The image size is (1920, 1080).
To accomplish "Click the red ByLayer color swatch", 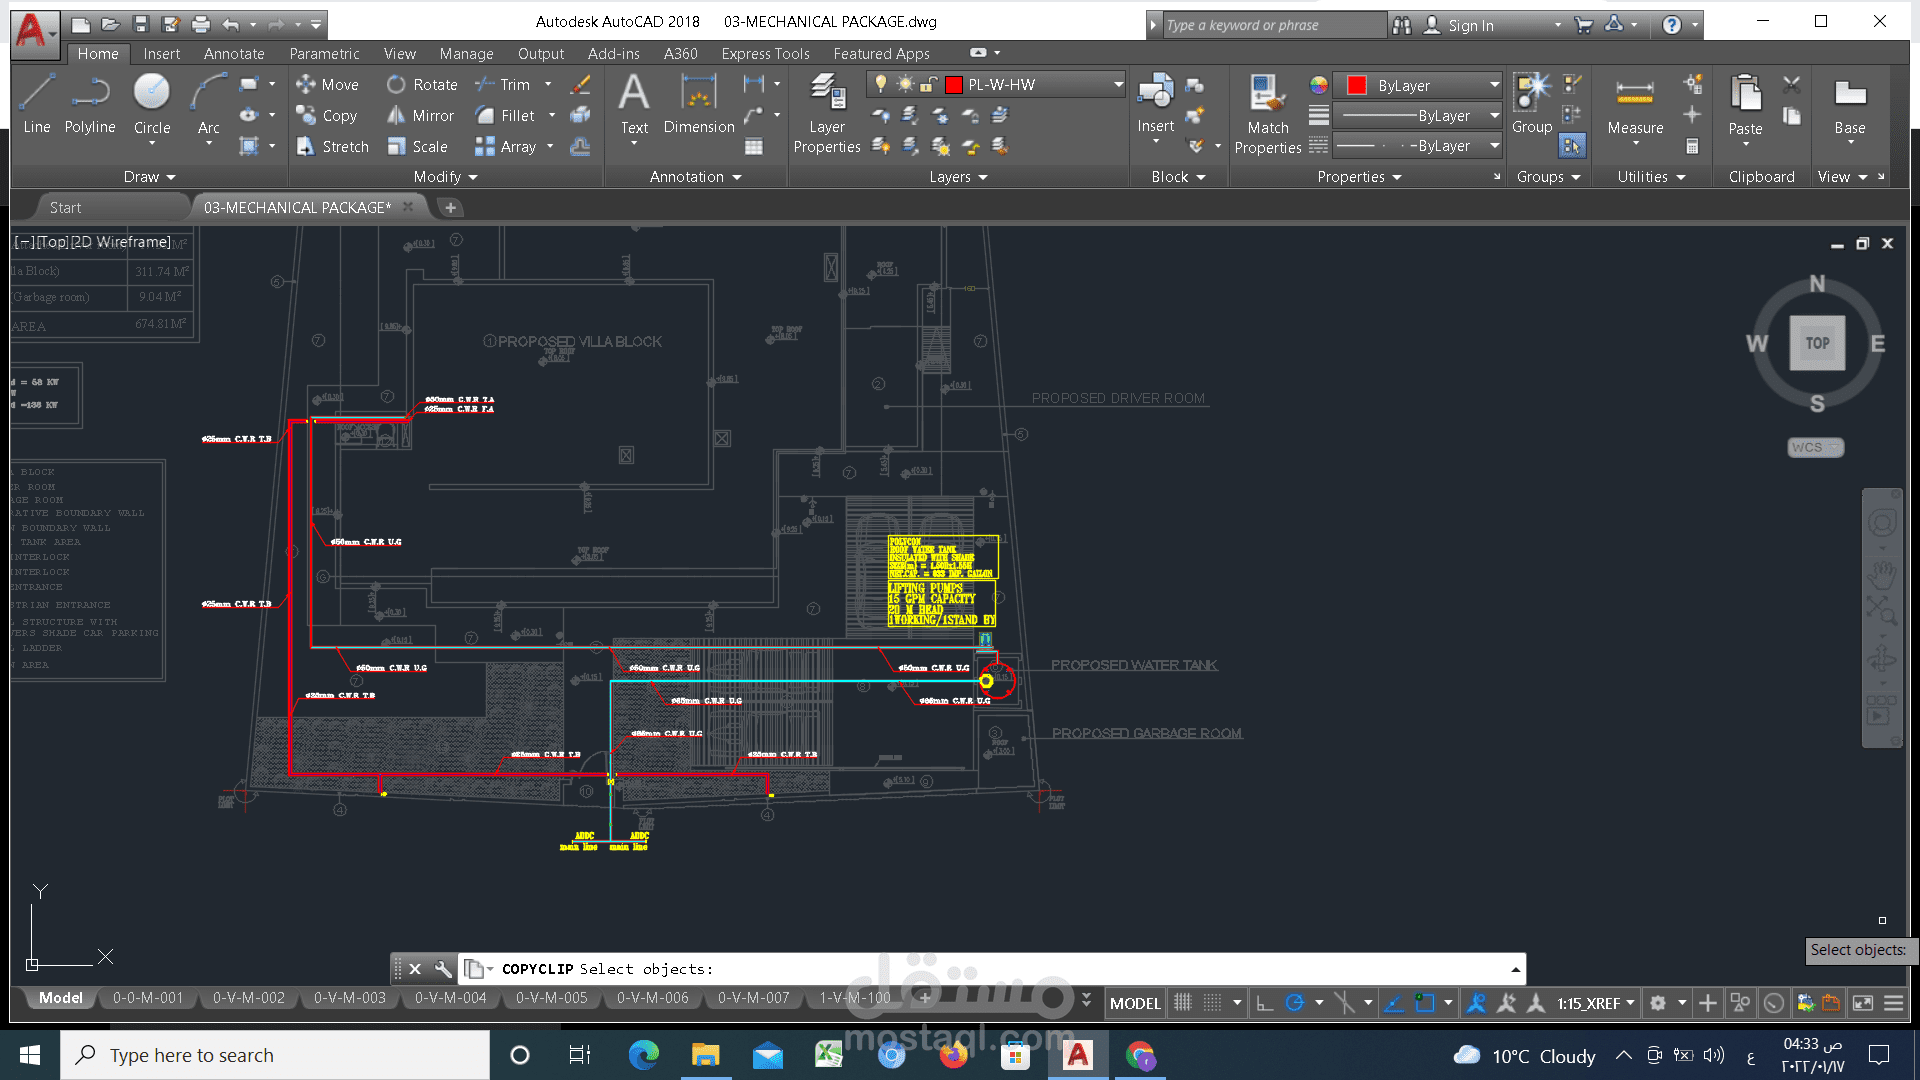I will point(1357,85).
